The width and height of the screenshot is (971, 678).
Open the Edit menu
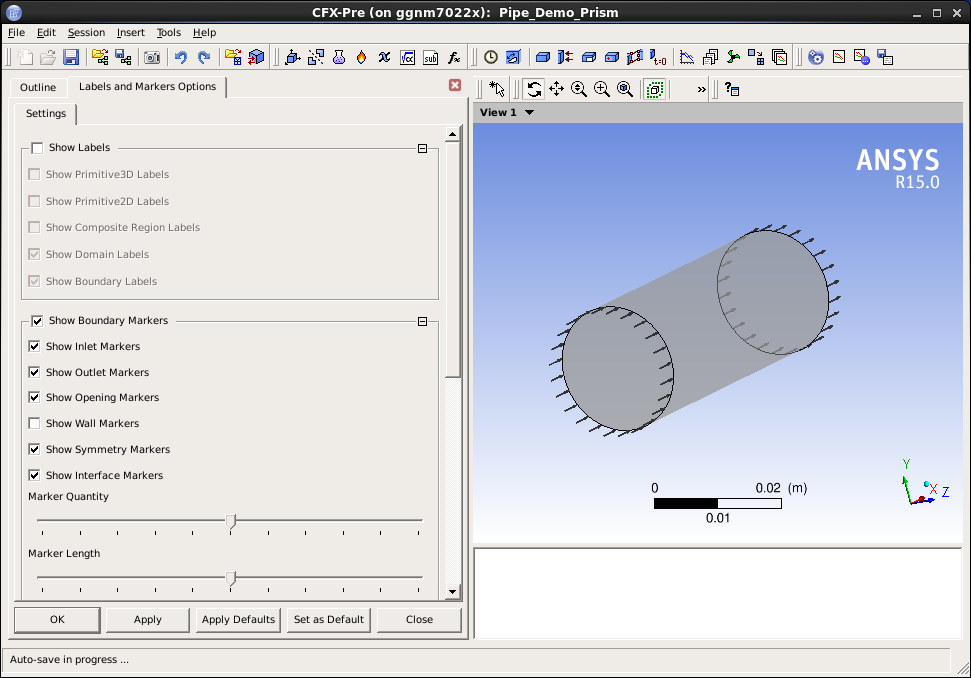46,32
